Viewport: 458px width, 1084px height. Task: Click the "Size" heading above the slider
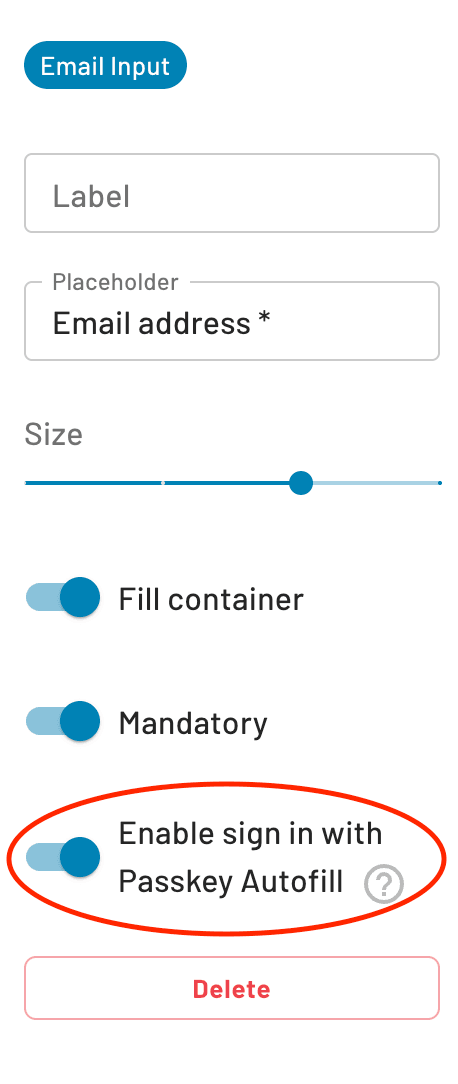53,434
